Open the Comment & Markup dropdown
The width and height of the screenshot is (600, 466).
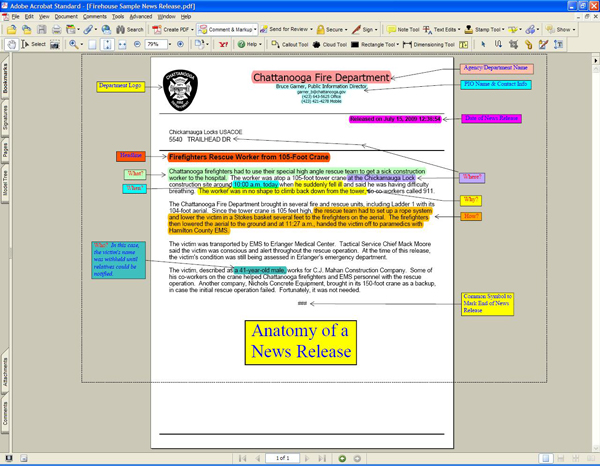pyautogui.click(x=255, y=29)
